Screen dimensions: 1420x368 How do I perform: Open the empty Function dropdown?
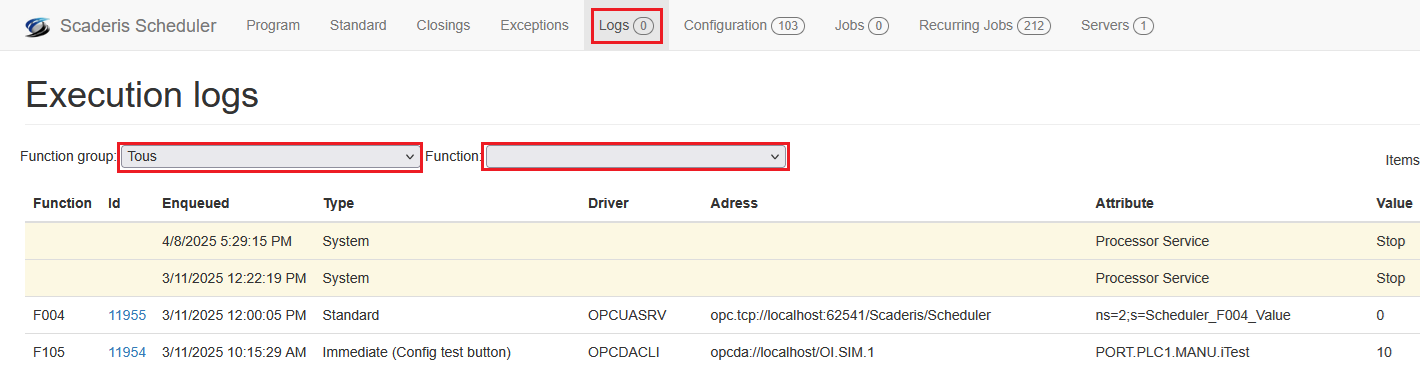[x=636, y=157]
